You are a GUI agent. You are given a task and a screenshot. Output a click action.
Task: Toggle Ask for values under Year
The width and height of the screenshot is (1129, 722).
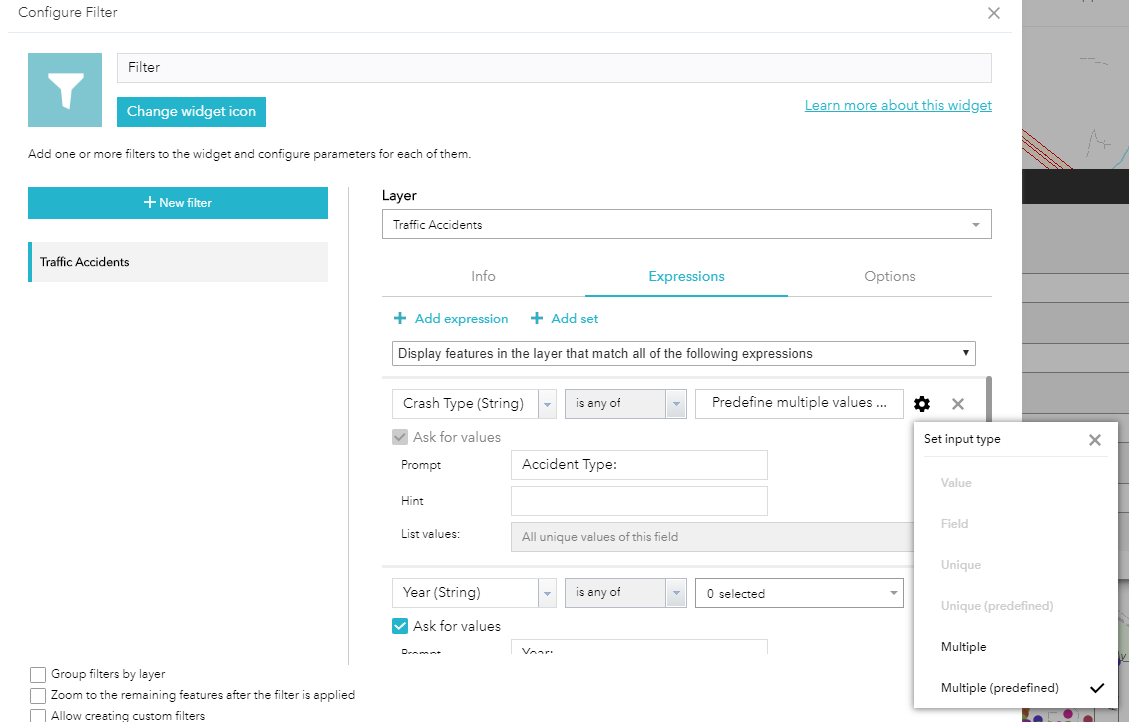pos(400,627)
